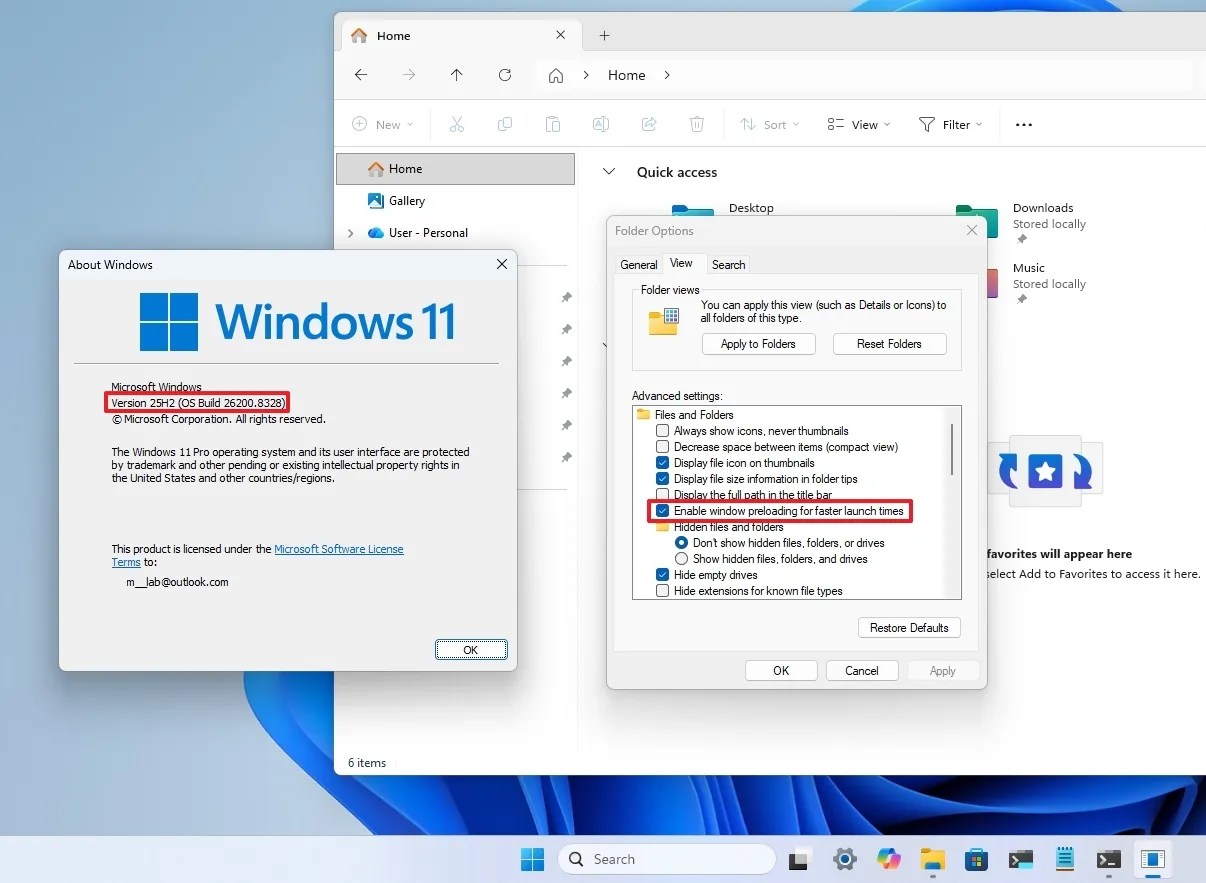Toggle Enable window preloading for faster launch times
This screenshot has width=1206, height=883.
[662, 511]
